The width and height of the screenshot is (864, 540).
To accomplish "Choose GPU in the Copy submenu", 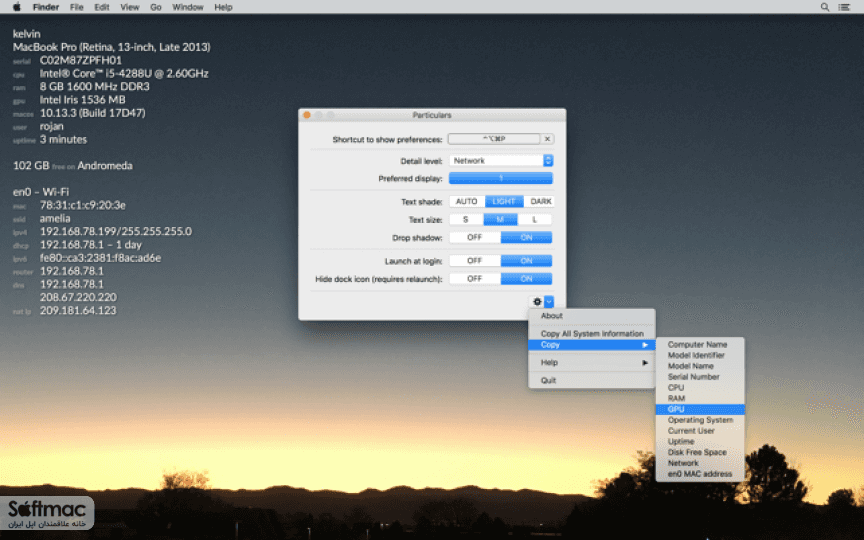I will (x=700, y=409).
